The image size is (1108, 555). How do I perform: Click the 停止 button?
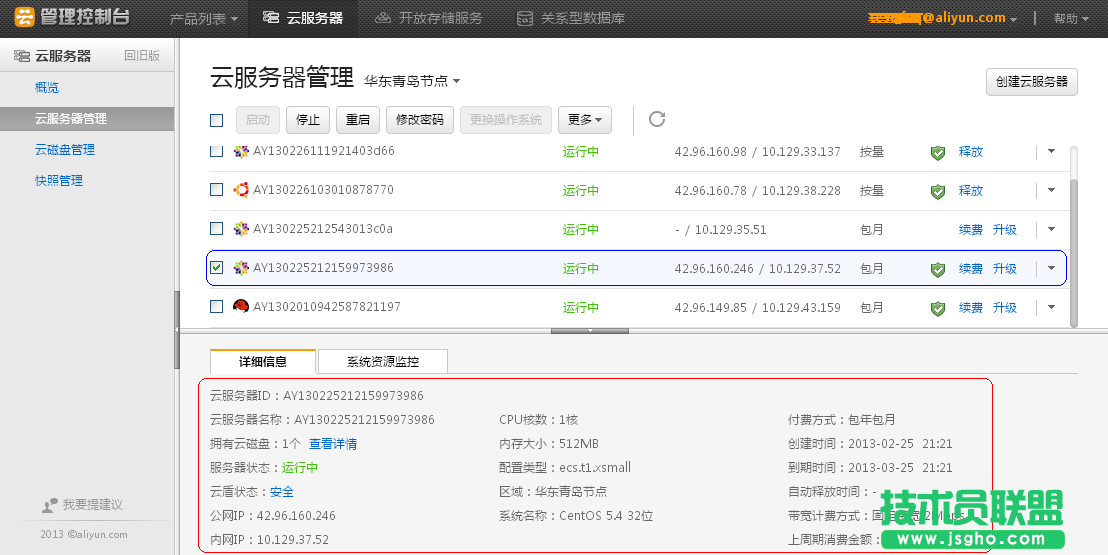(x=308, y=120)
